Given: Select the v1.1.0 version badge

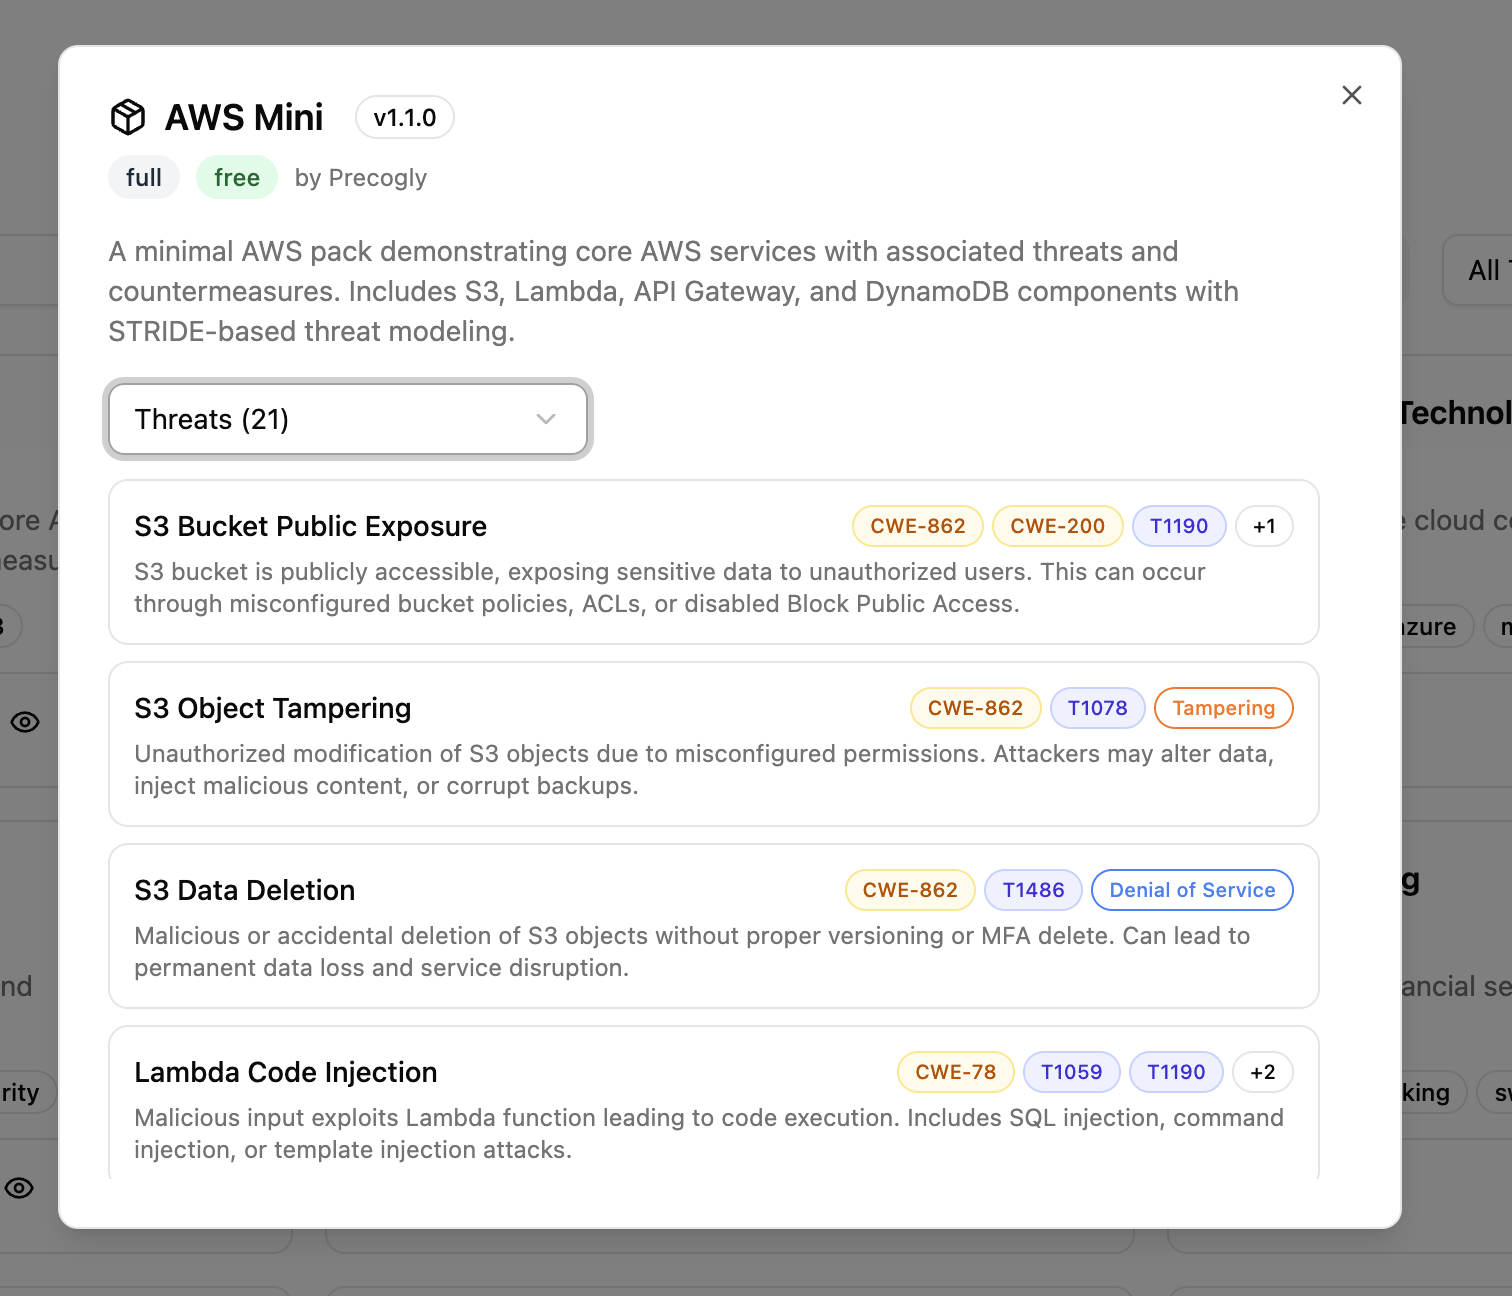Looking at the screenshot, I should 404,117.
